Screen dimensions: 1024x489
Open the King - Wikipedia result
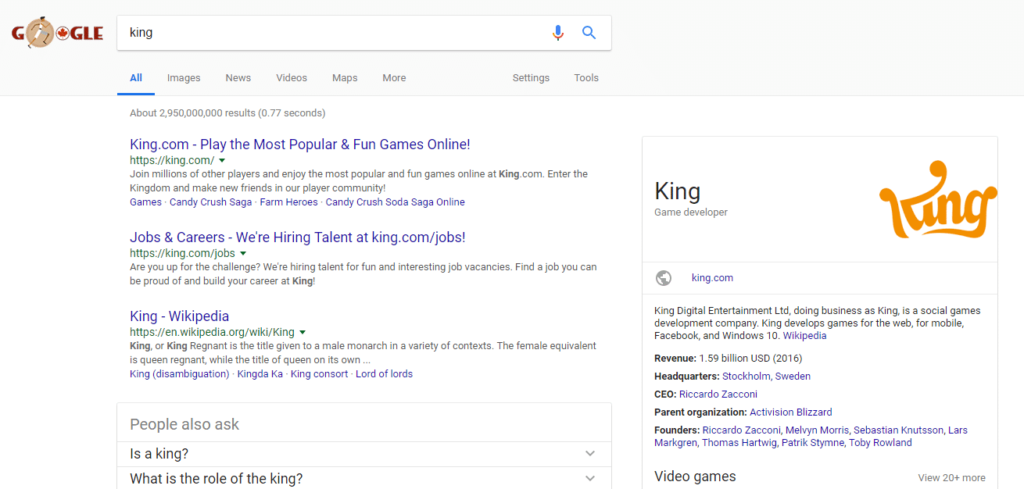(180, 316)
